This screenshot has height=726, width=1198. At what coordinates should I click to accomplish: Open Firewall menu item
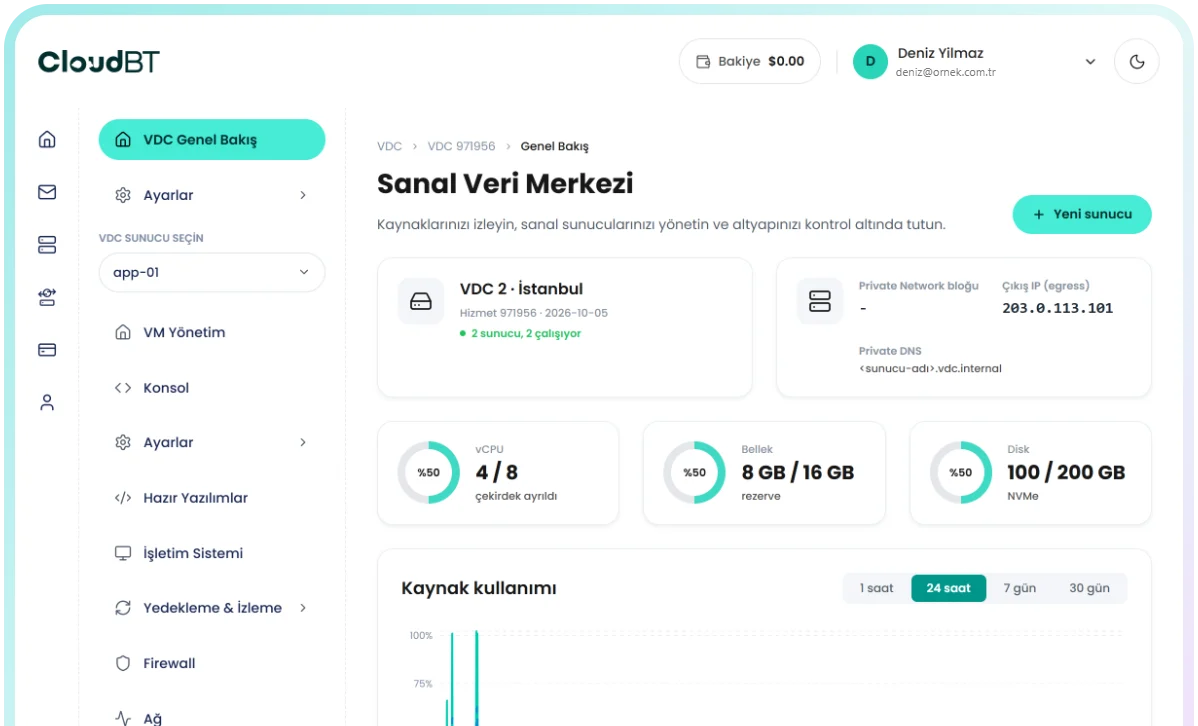[x=212, y=663]
